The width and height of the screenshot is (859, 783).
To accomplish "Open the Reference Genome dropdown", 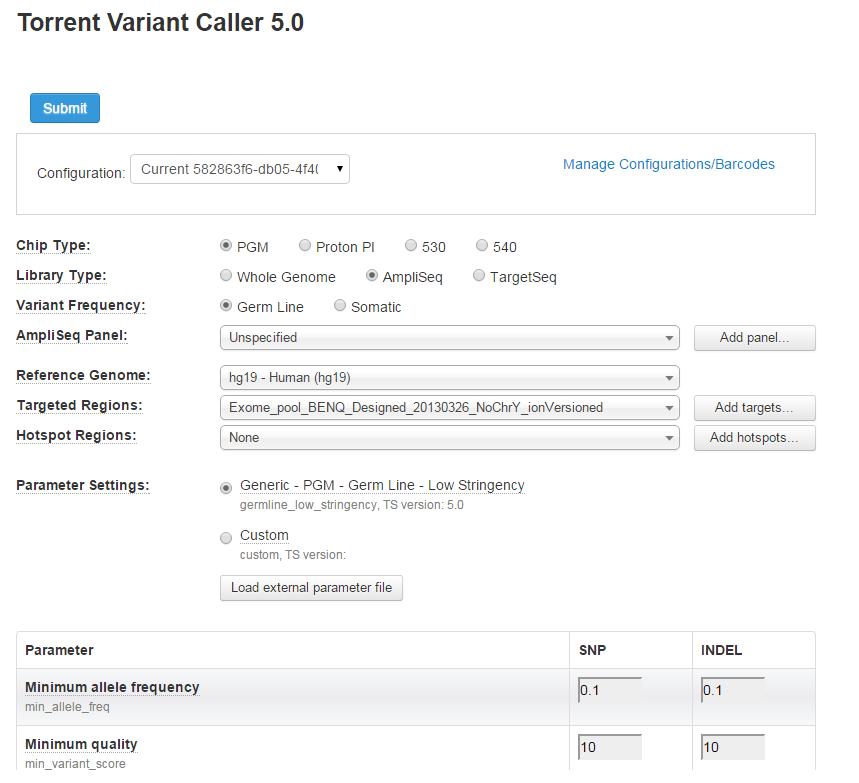I will click(x=450, y=378).
